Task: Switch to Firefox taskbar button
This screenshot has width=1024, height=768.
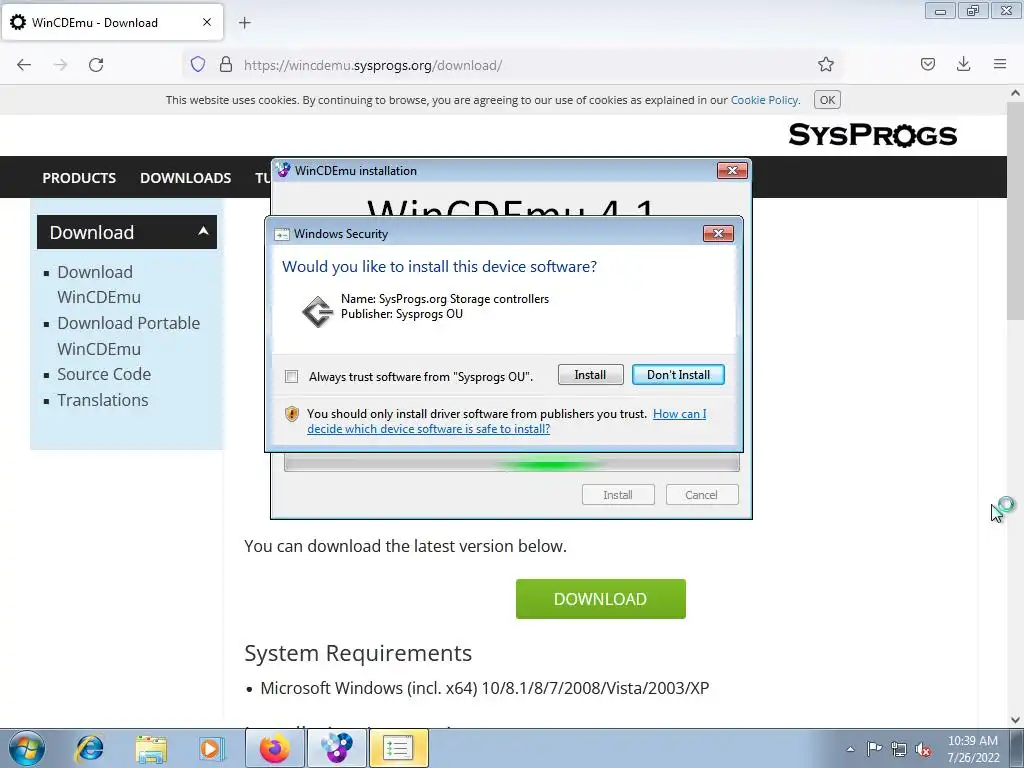Action: point(274,748)
